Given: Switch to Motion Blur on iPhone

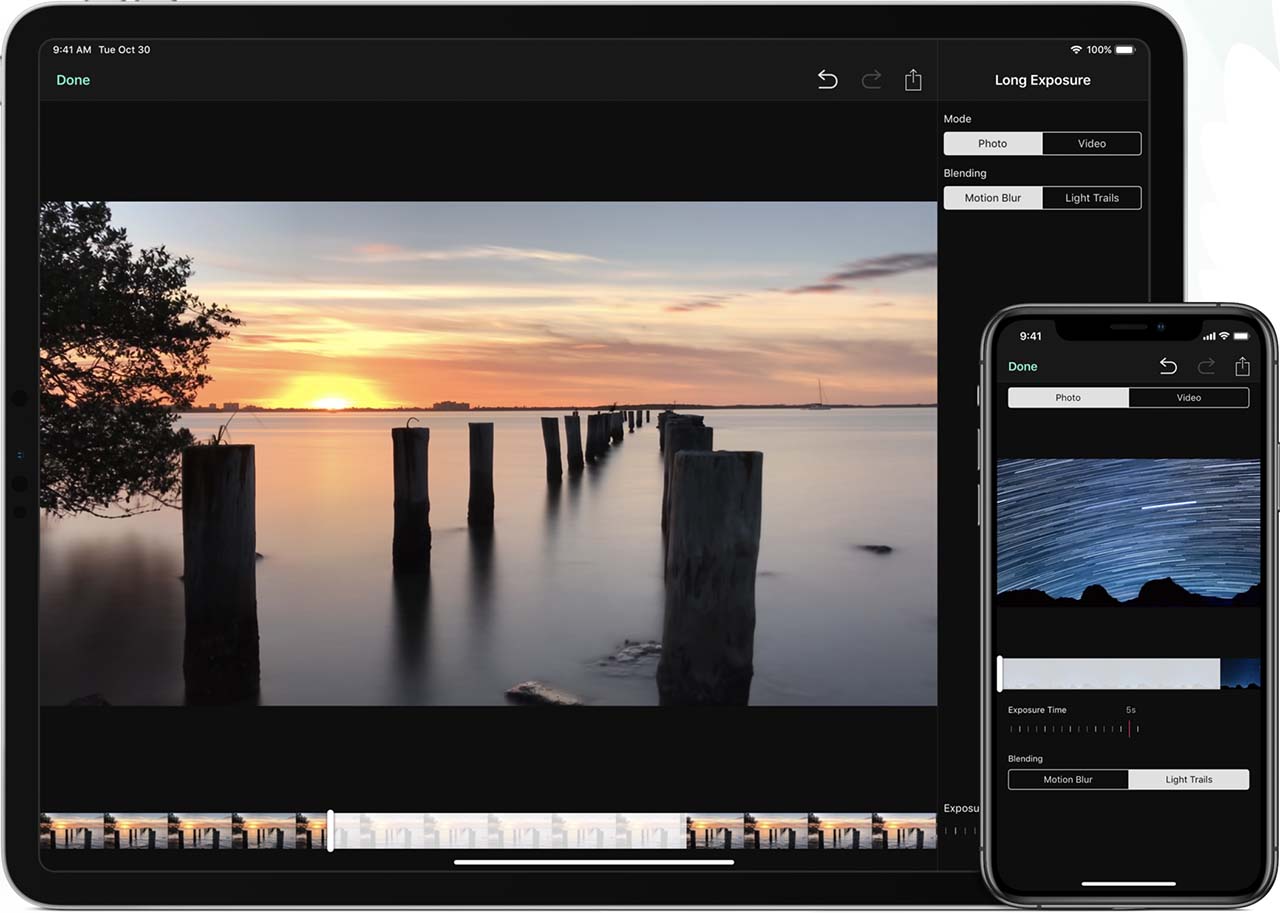Looking at the screenshot, I should tap(1068, 780).
